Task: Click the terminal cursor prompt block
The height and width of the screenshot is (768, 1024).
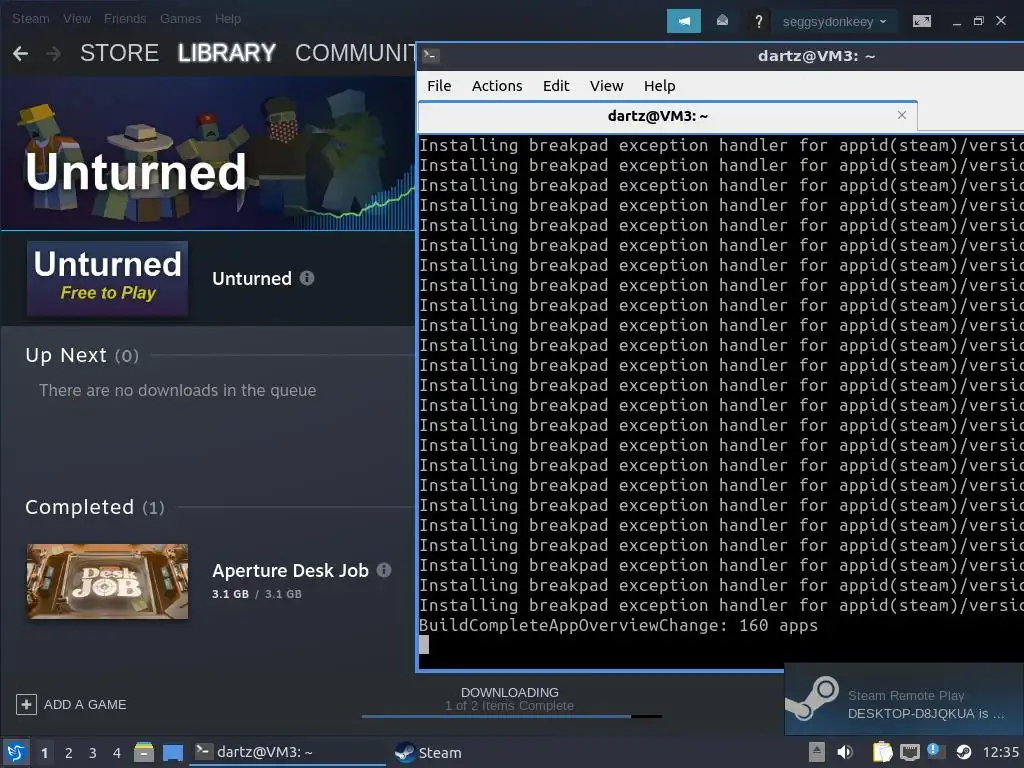Action: 424,645
